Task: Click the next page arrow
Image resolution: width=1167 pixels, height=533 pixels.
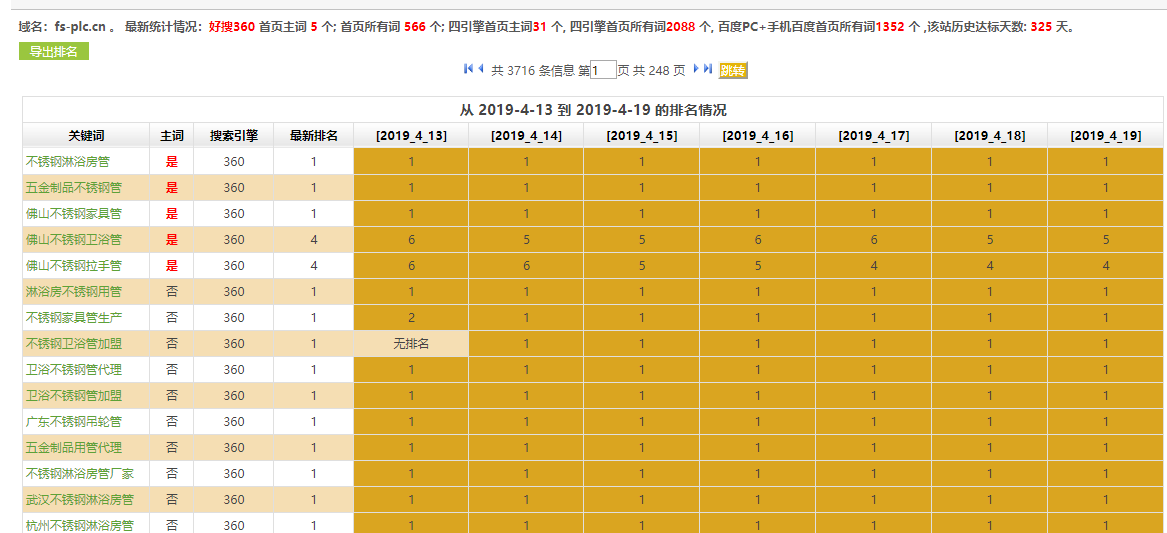Action: 696,69
